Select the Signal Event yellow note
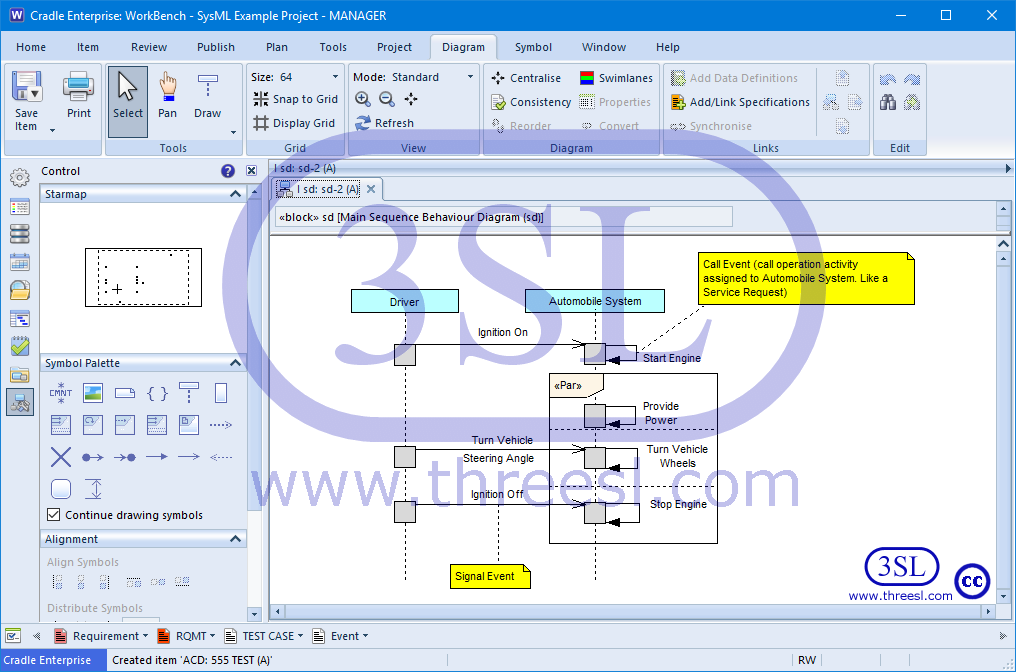This screenshot has height=672, width=1016. (491, 576)
